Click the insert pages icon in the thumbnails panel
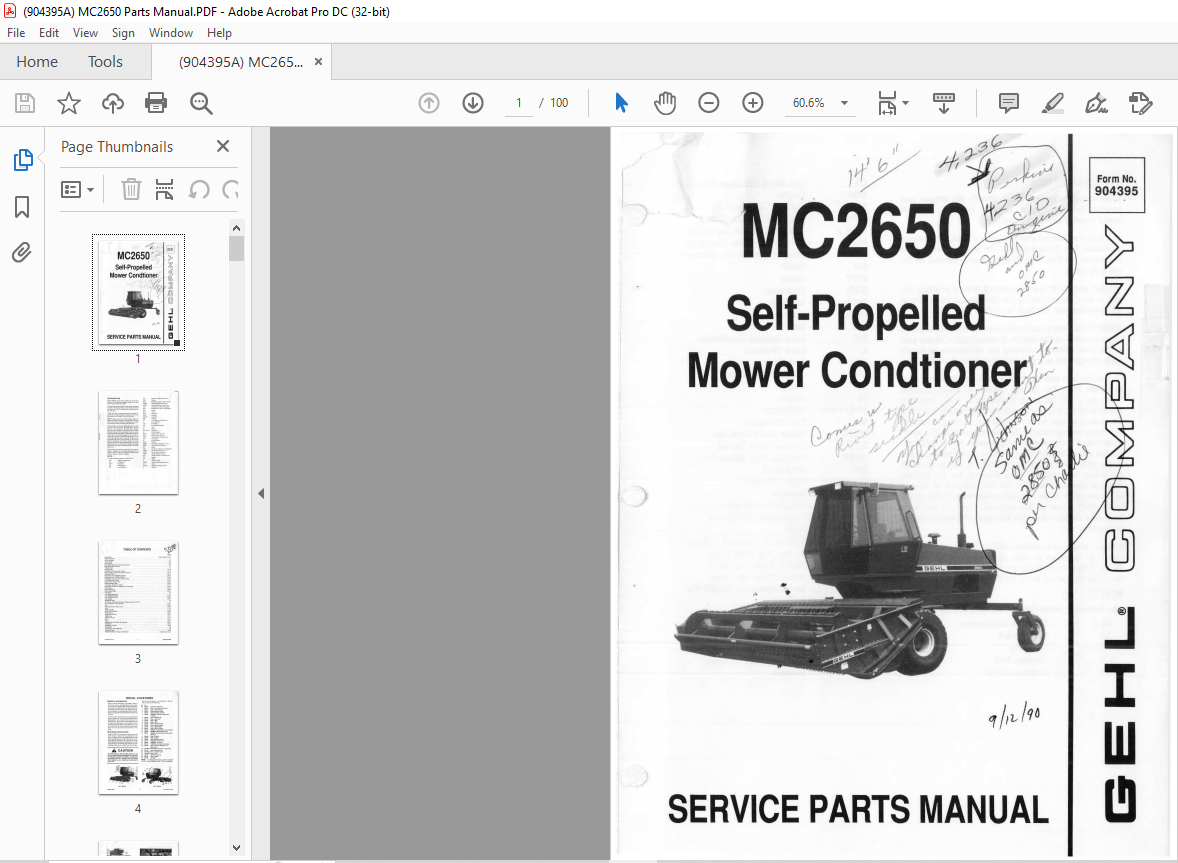Image resolution: width=1178 pixels, height=863 pixels. point(165,189)
